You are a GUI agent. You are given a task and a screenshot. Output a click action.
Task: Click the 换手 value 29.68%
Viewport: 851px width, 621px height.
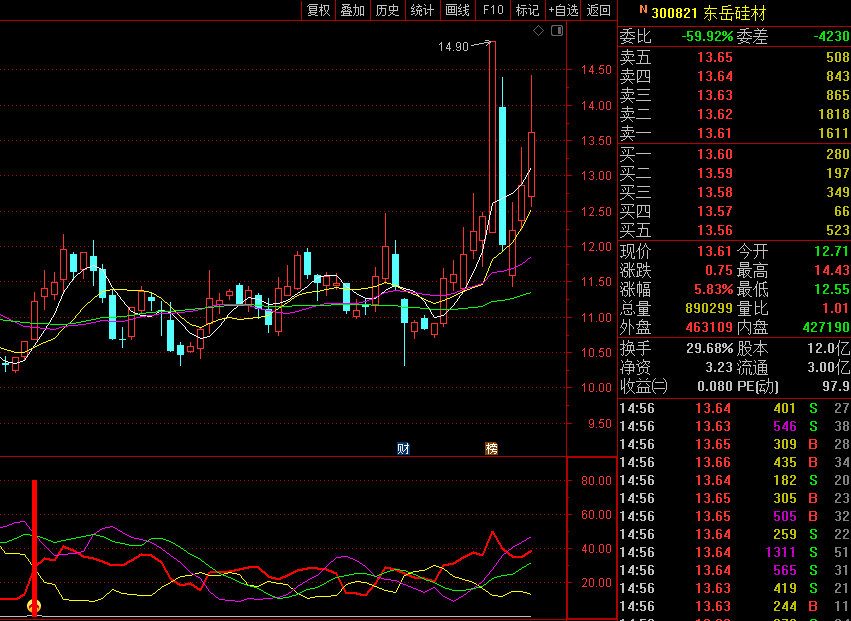coord(710,348)
